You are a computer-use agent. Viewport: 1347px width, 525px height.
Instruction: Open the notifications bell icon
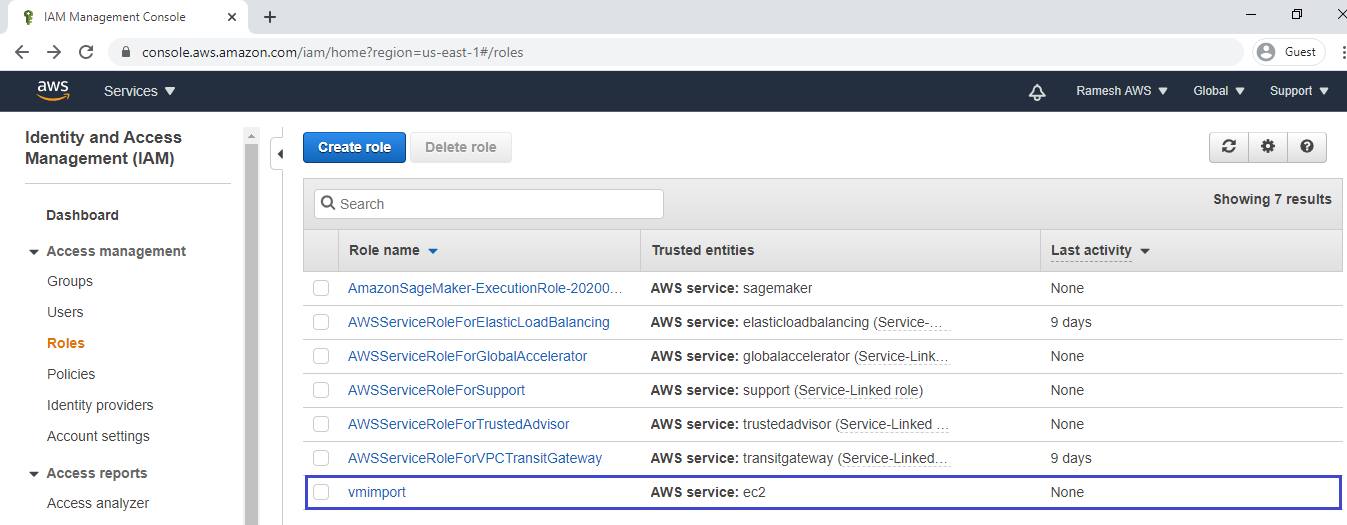(x=1037, y=92)
